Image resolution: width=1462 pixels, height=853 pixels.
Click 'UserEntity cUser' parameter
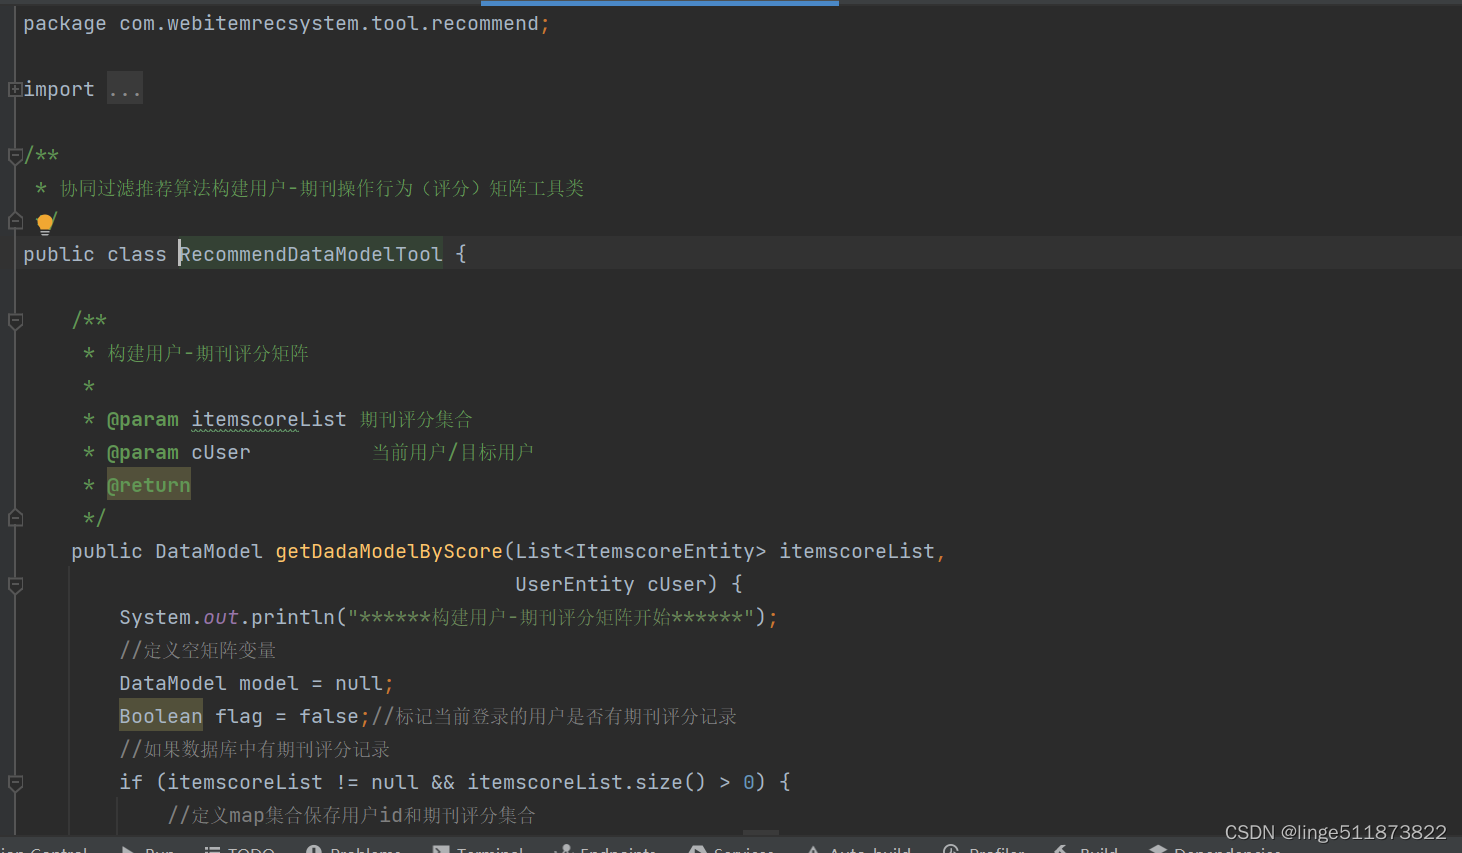[610, 584]
